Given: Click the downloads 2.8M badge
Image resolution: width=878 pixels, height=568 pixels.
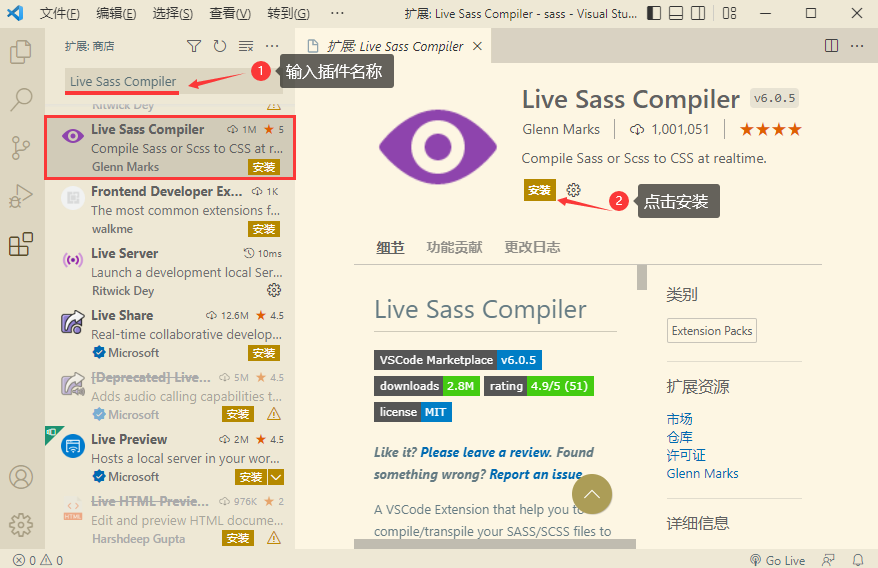Looking at the screenshot, I should 427,386.
